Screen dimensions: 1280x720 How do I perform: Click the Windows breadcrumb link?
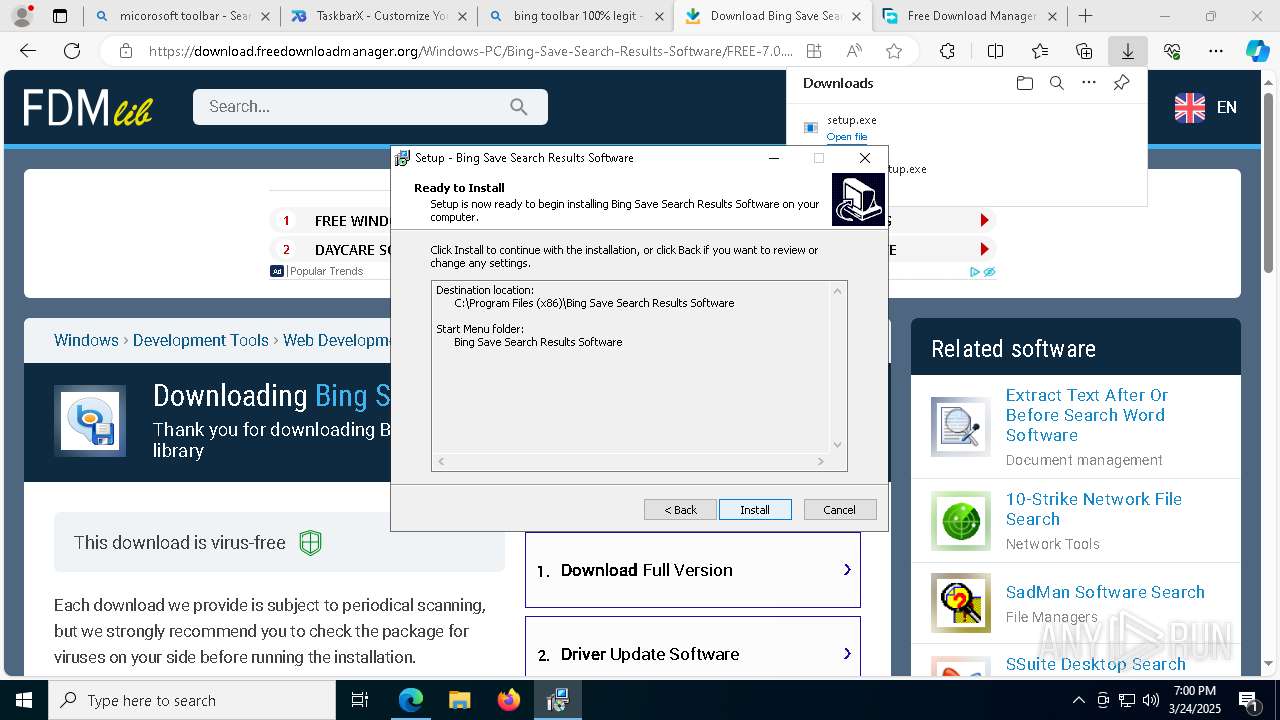coord(86,340)
